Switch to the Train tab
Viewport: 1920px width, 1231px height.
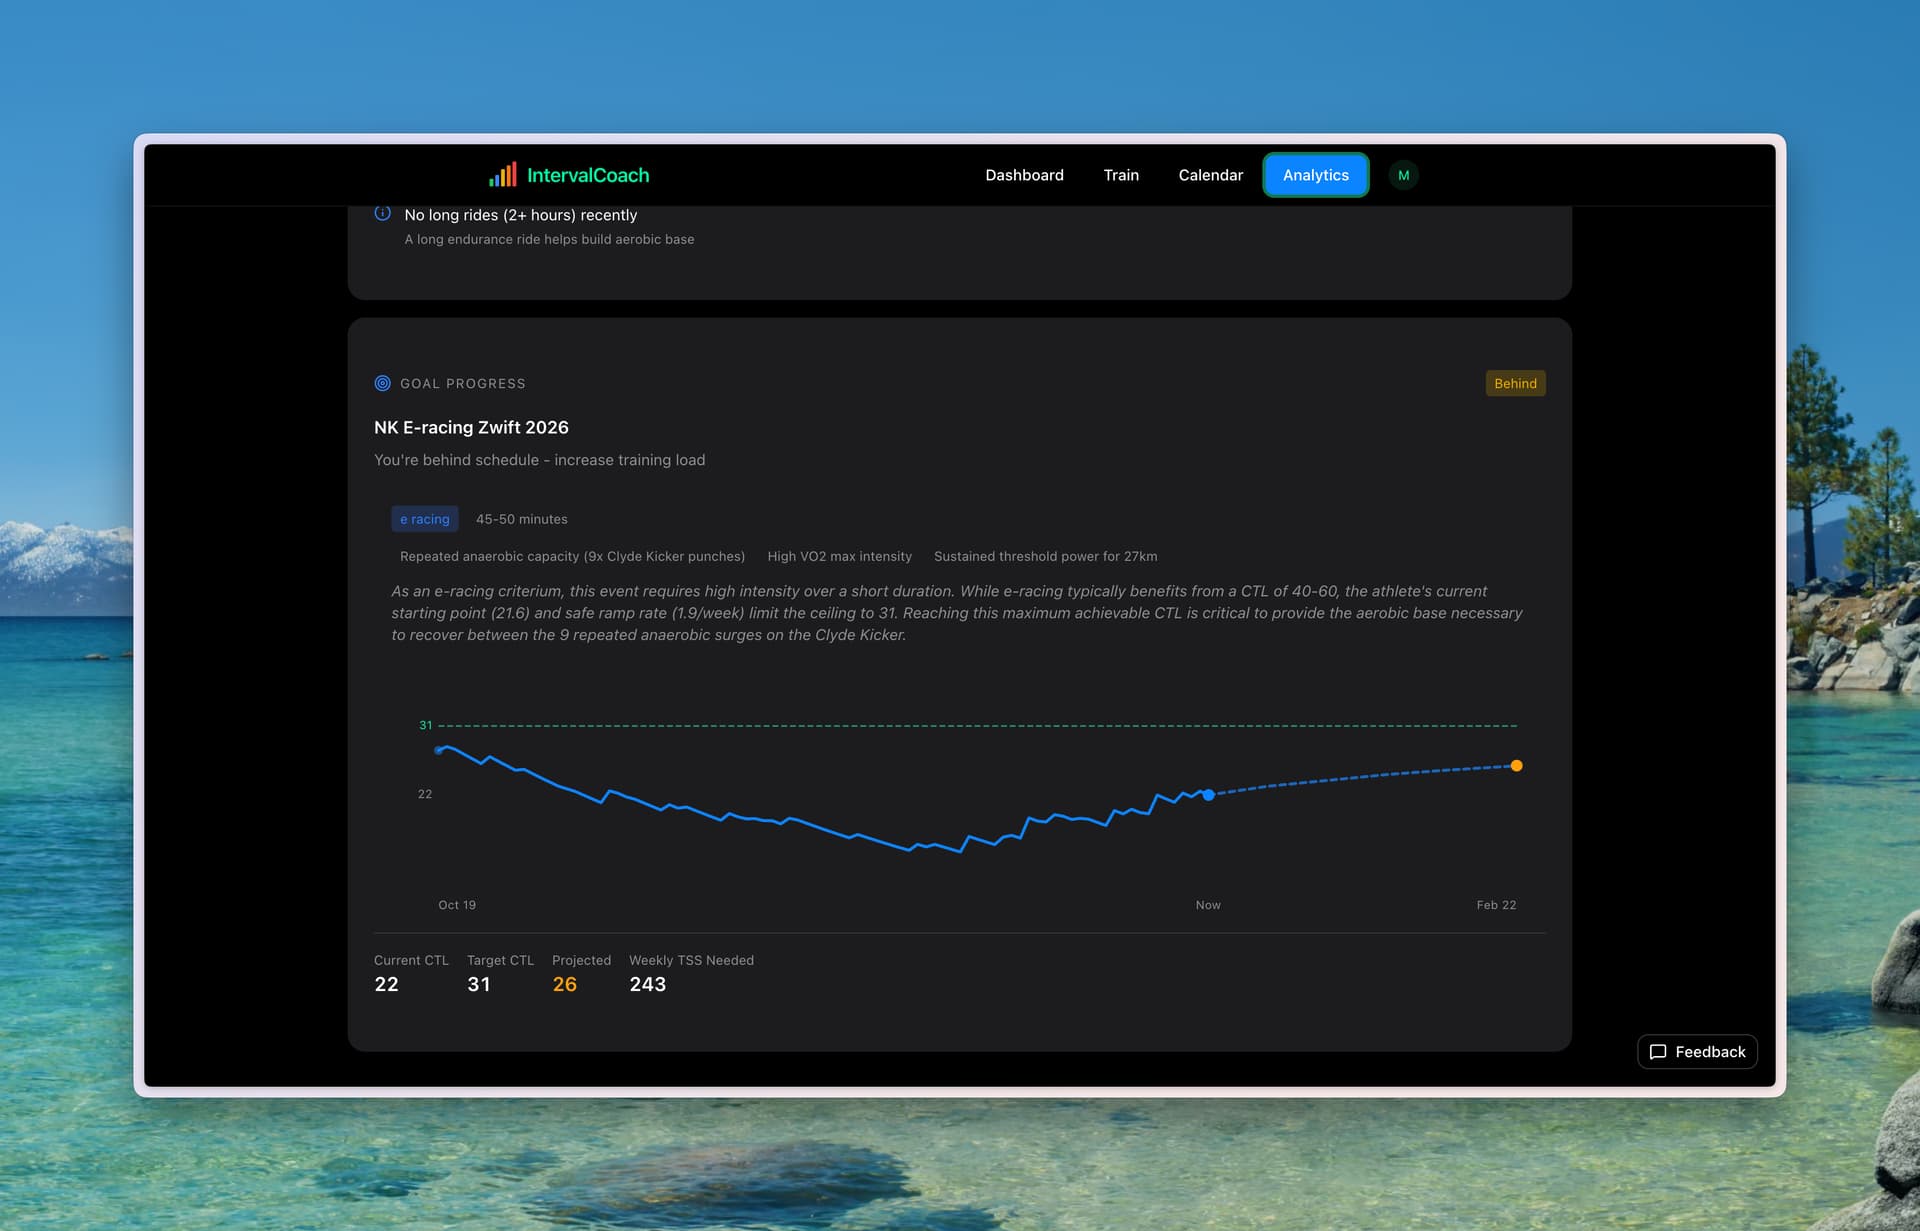1121,175
